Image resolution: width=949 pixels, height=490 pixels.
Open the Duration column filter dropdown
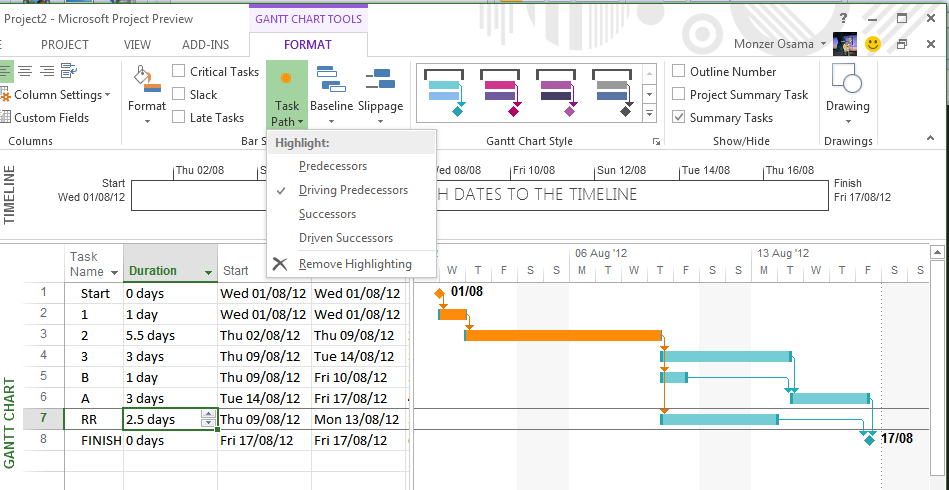(x=208, y=272)
